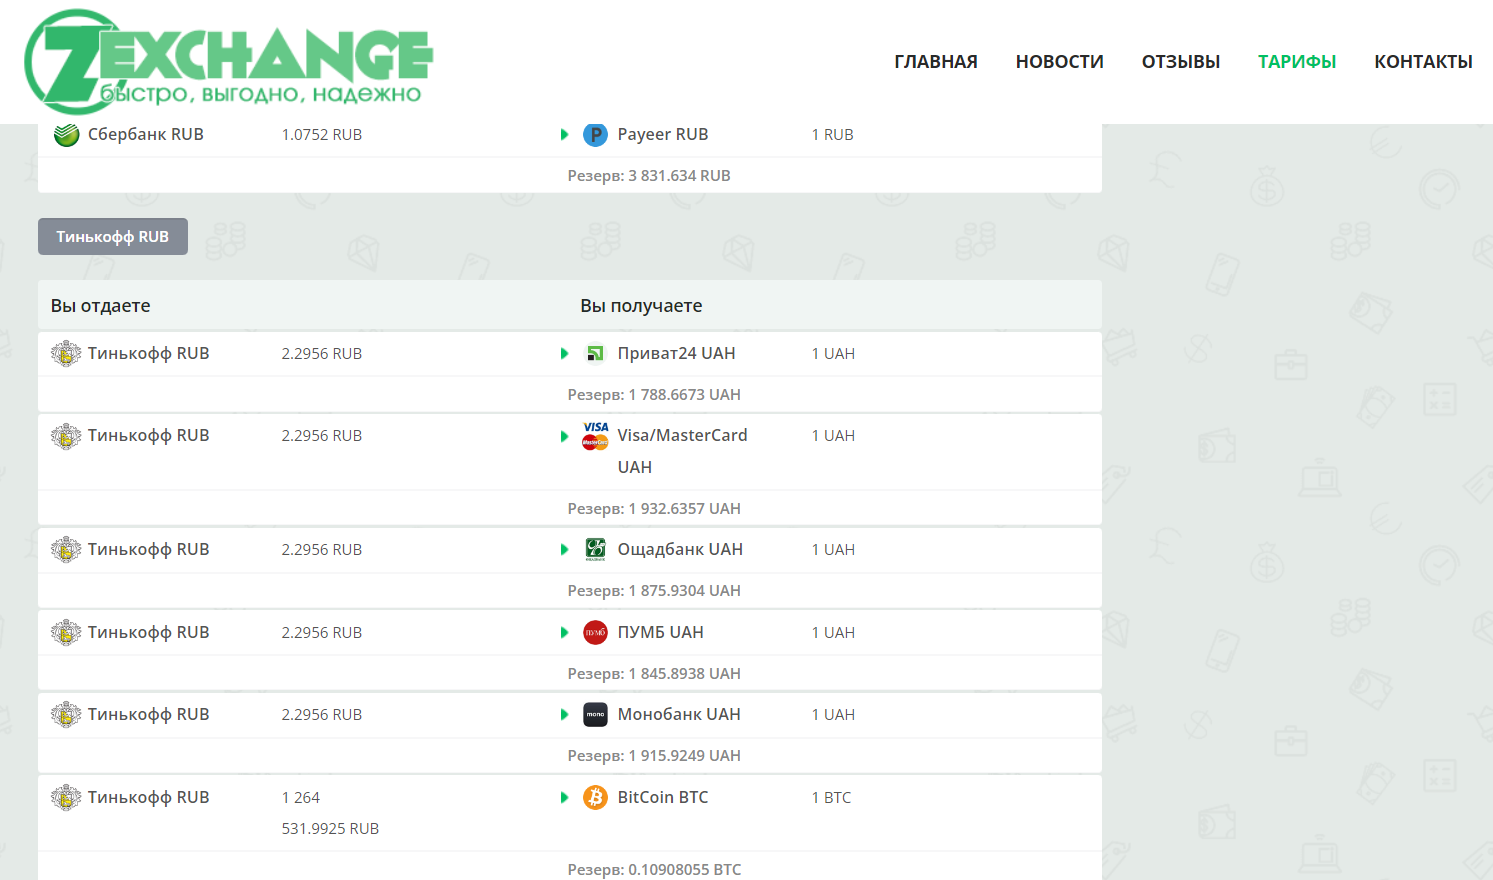Screen dimensions: 1493x880
Task: Select the Сбербанк RUB label
Action: pos(146,135)
